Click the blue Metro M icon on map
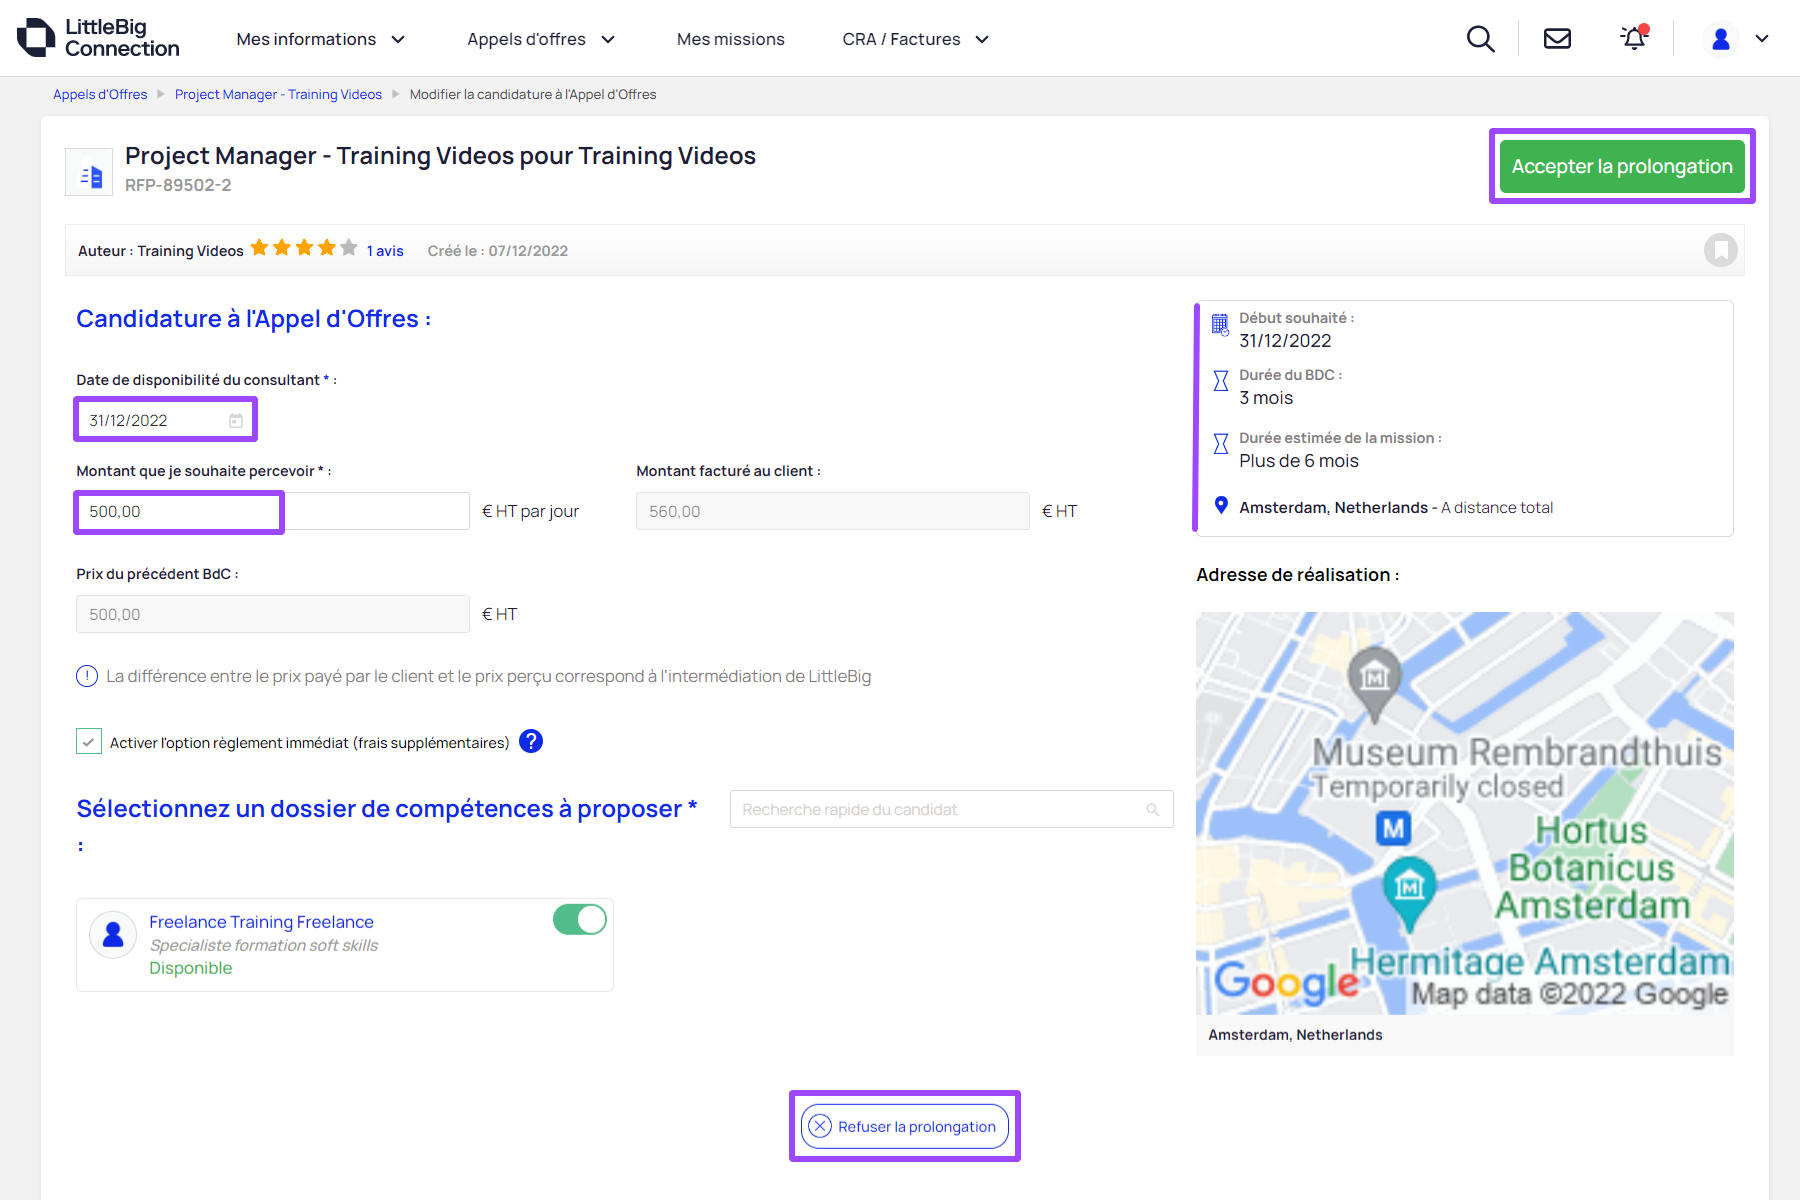 [x=1393, y=828]
